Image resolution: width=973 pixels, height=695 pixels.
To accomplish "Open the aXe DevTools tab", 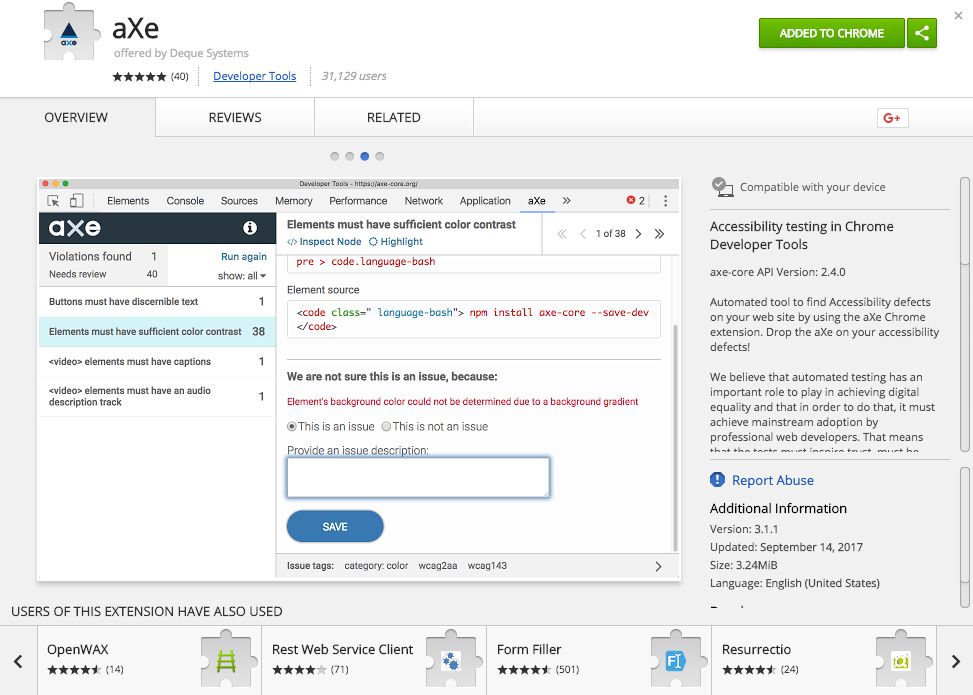I will tap(537, 201).
